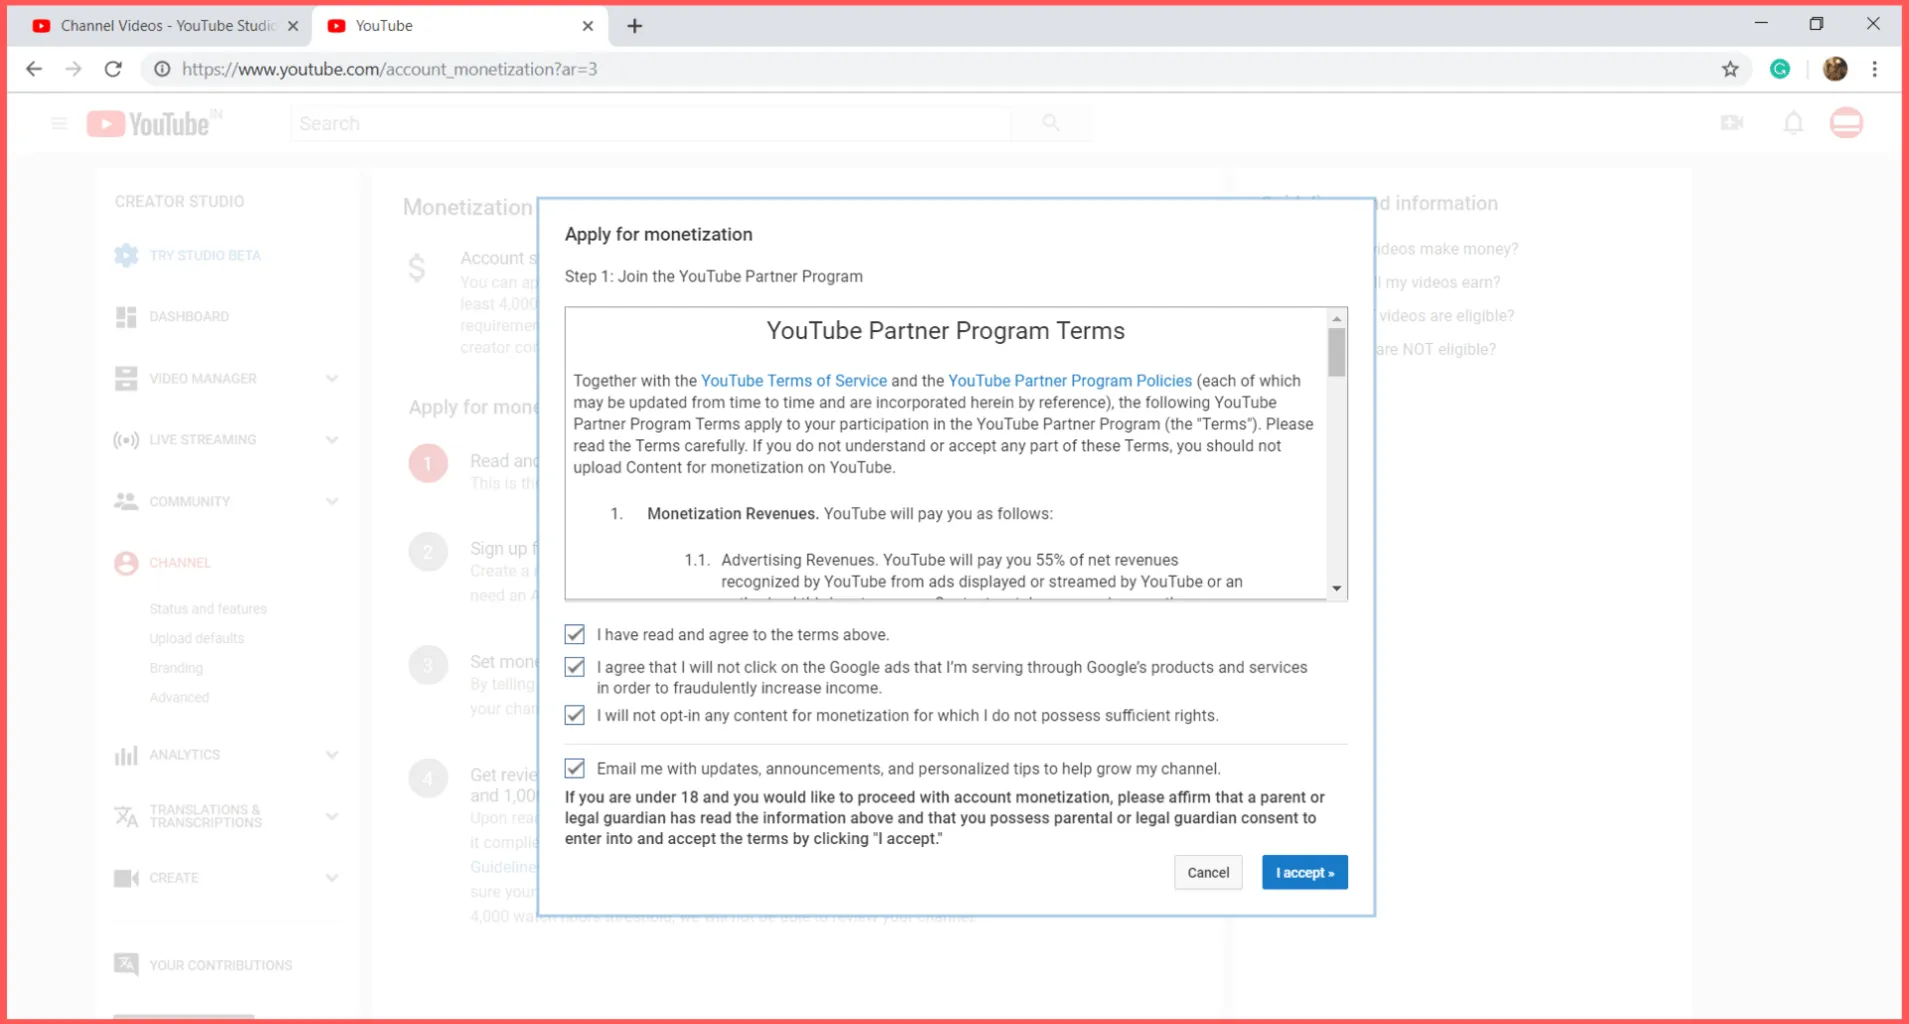
Task: Click the Cancel button in dialog
Action: [1208, 872]
